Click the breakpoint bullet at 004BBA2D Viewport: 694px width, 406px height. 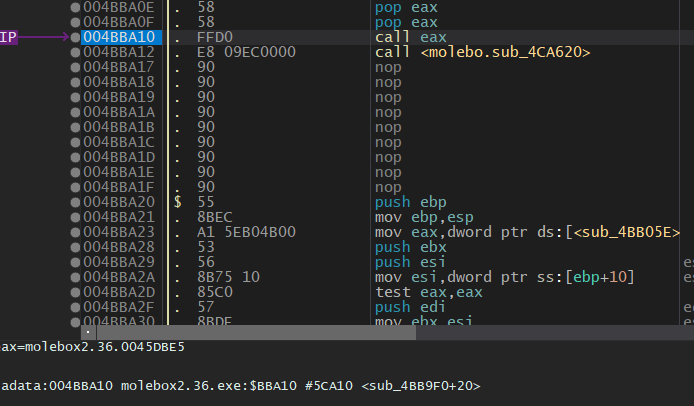tap(75, 292)
